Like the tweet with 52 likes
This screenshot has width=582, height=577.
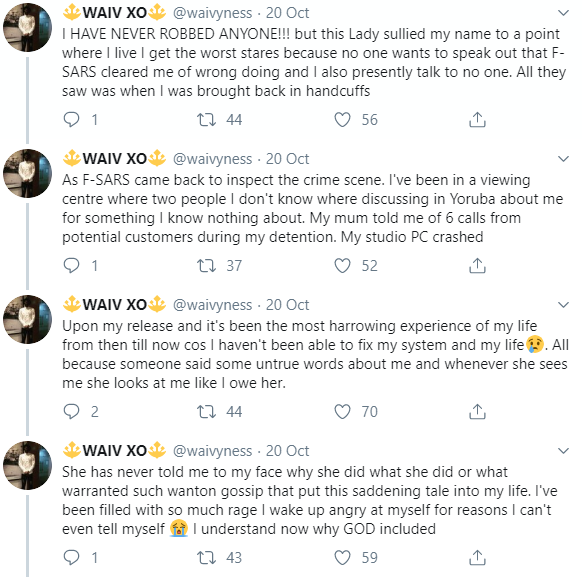click(x=342, y=266)
